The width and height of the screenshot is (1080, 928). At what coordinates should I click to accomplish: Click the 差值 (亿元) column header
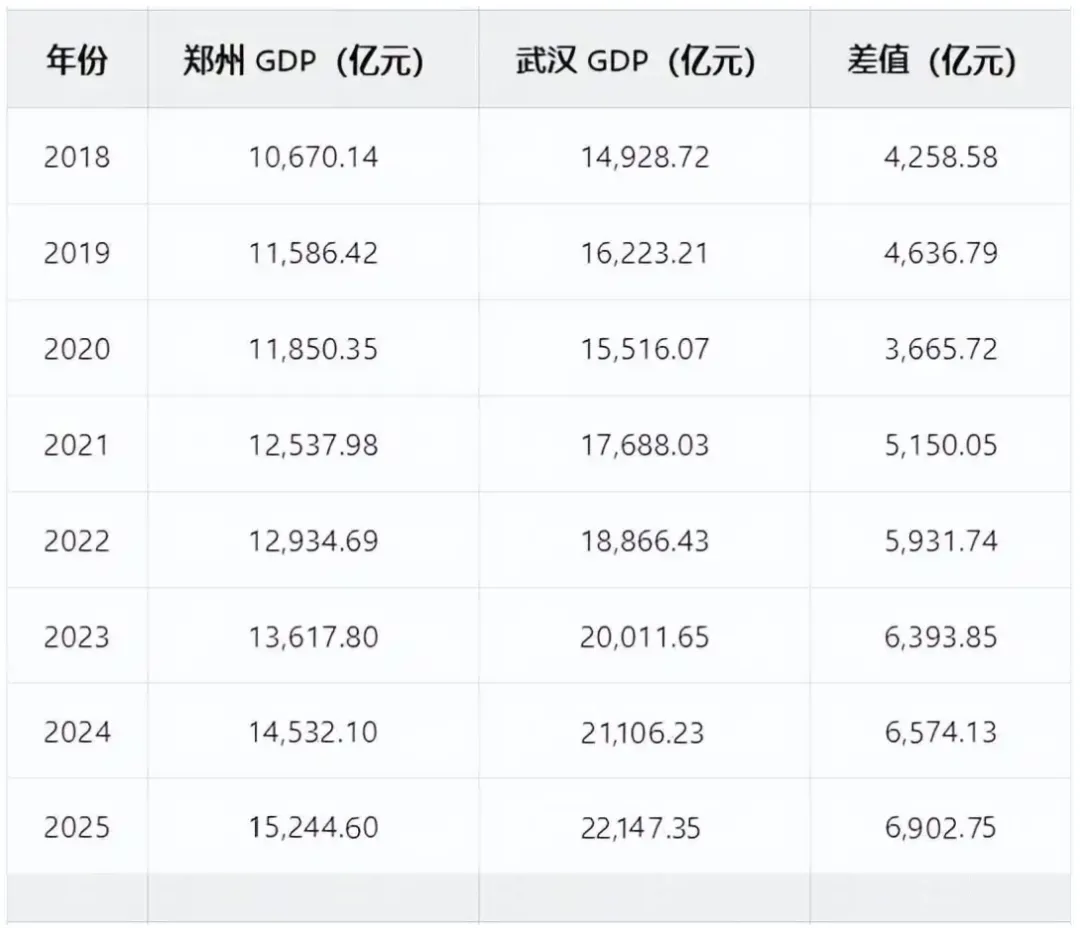941,61
